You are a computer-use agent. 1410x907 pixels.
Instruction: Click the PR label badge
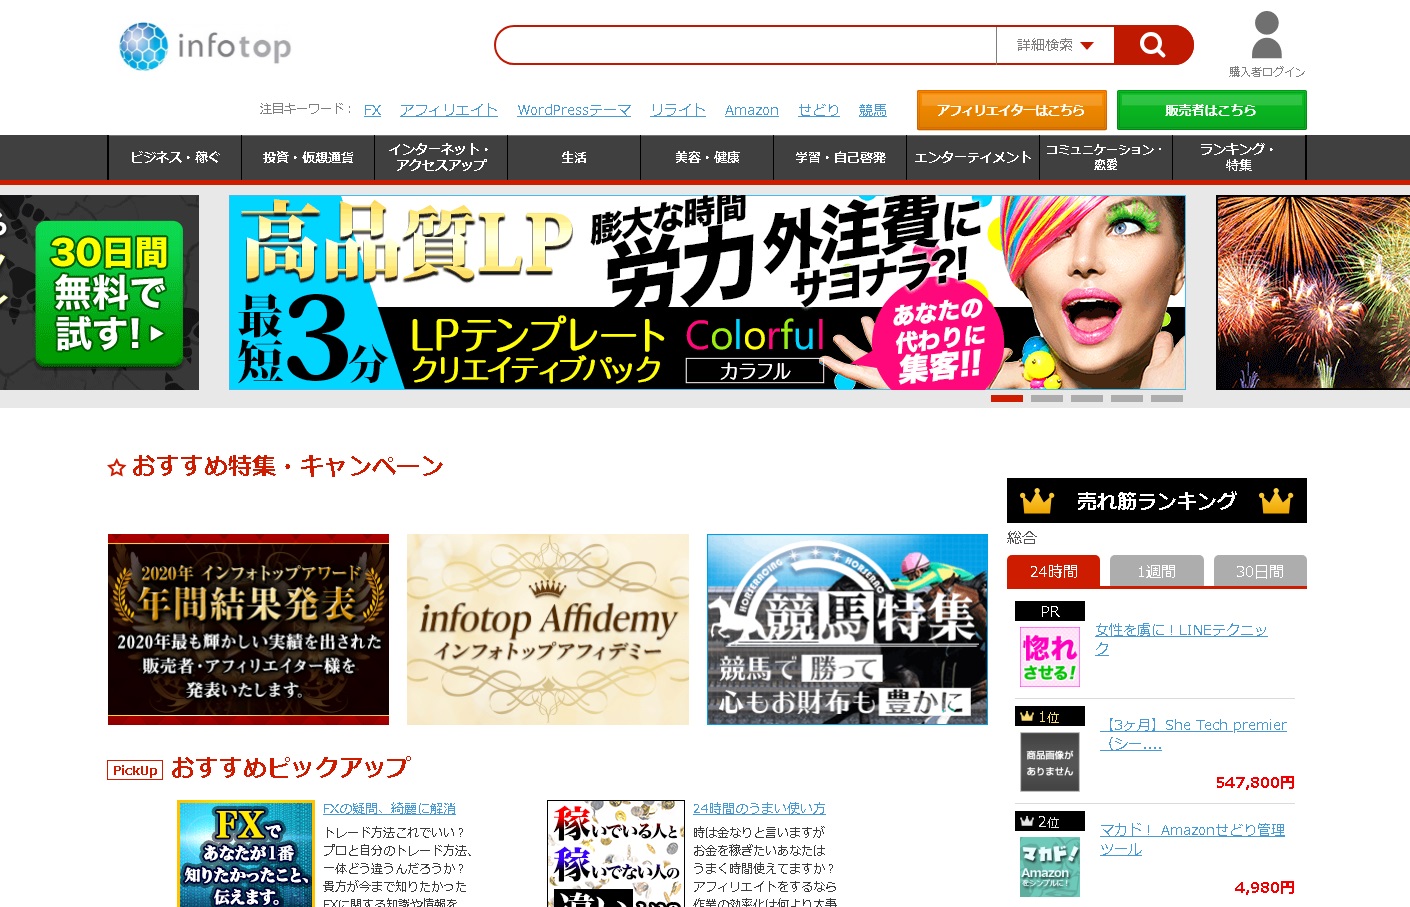(x=1049, y=611)
